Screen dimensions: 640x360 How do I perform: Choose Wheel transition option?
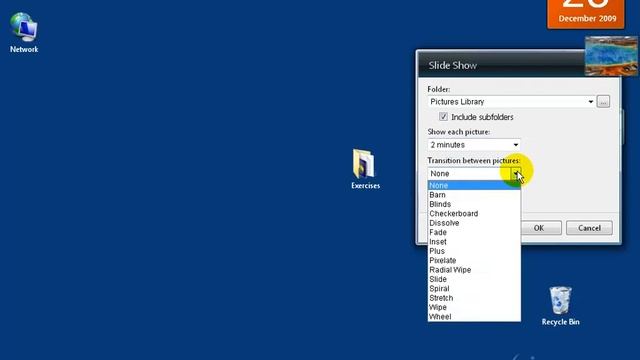pyautogui.click(x=474, y=317)
